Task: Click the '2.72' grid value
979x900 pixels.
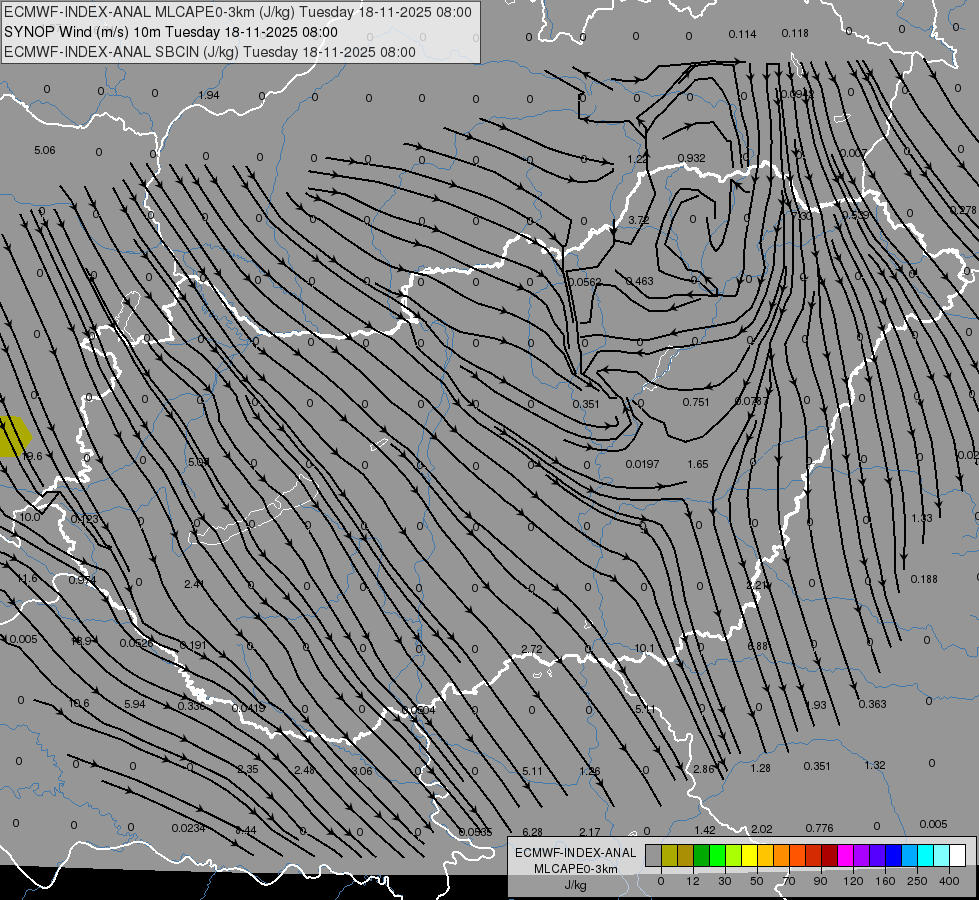Action: [531, 649]
